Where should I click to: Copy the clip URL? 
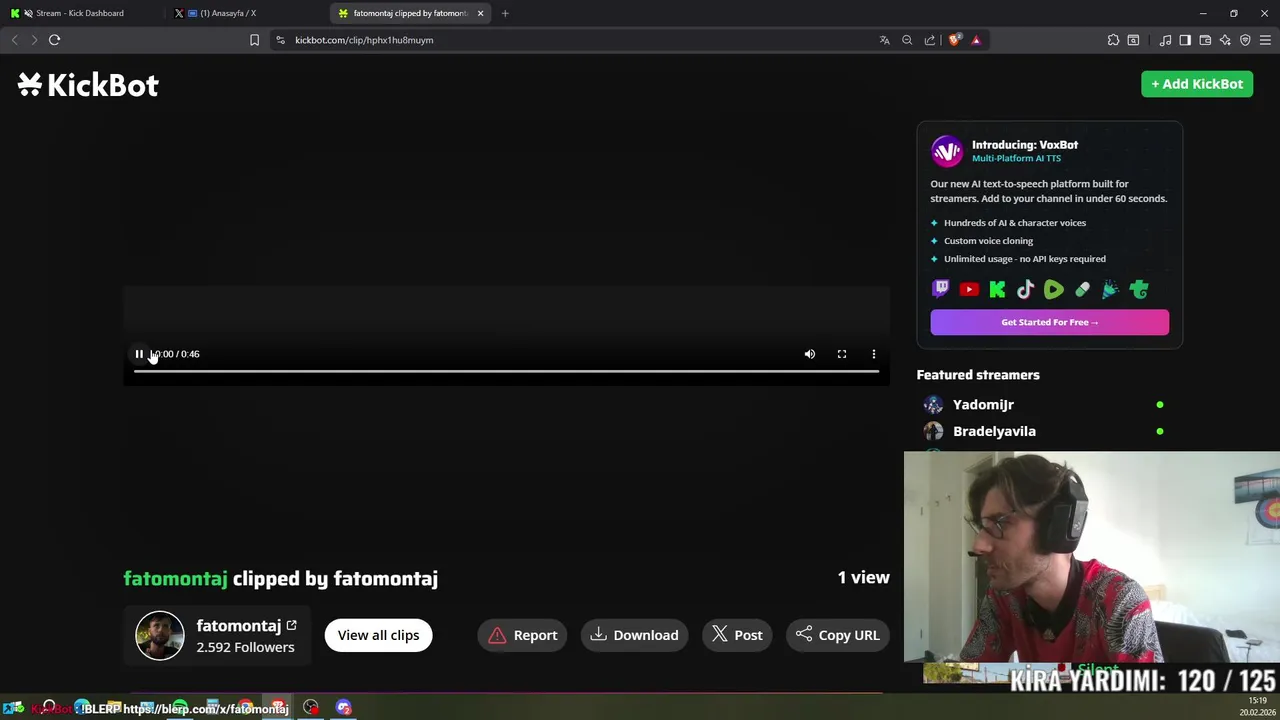pyautogui.click(x=838, y=635)
